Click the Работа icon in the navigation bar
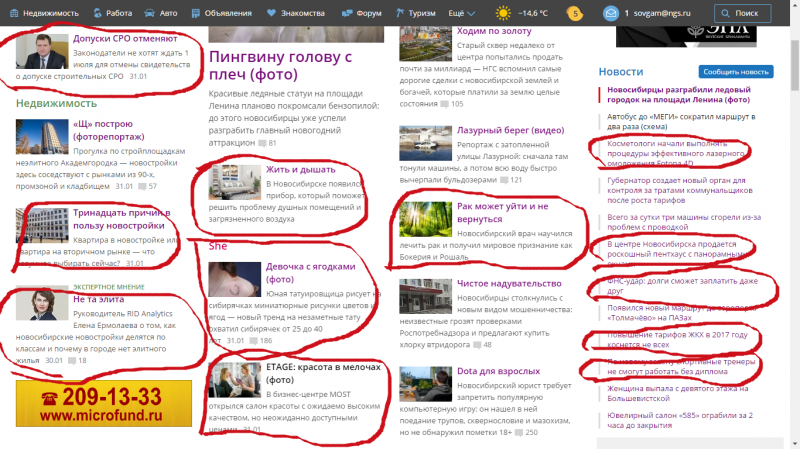This screenshot has width=800, height=449. (95, 14)
